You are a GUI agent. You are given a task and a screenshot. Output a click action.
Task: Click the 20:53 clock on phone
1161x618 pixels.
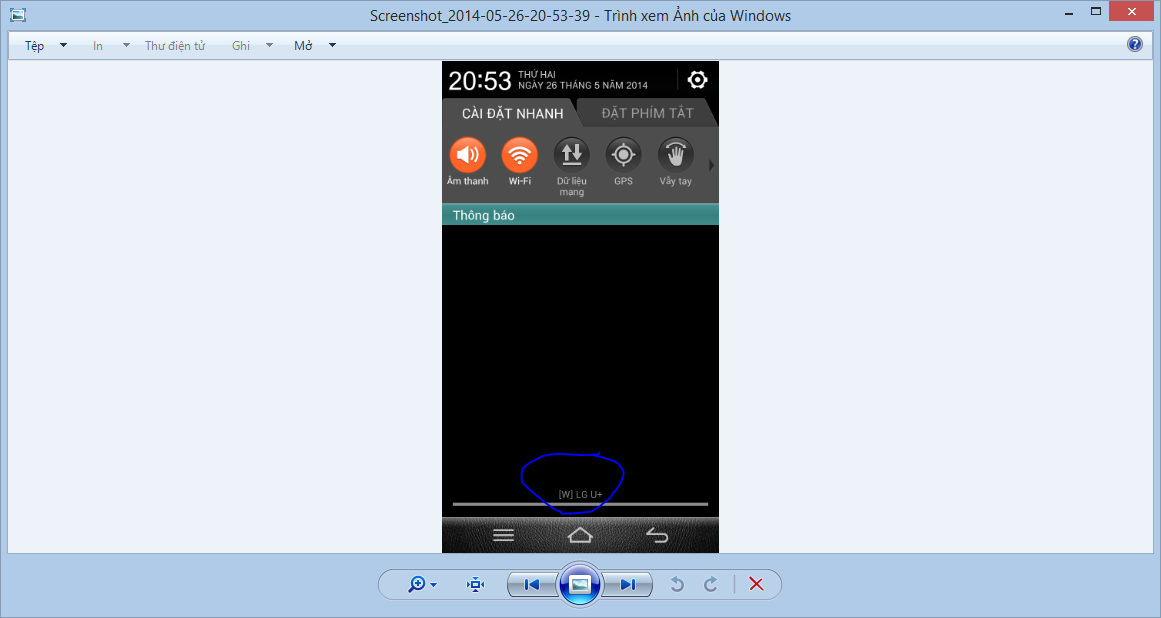pos(480,81)
